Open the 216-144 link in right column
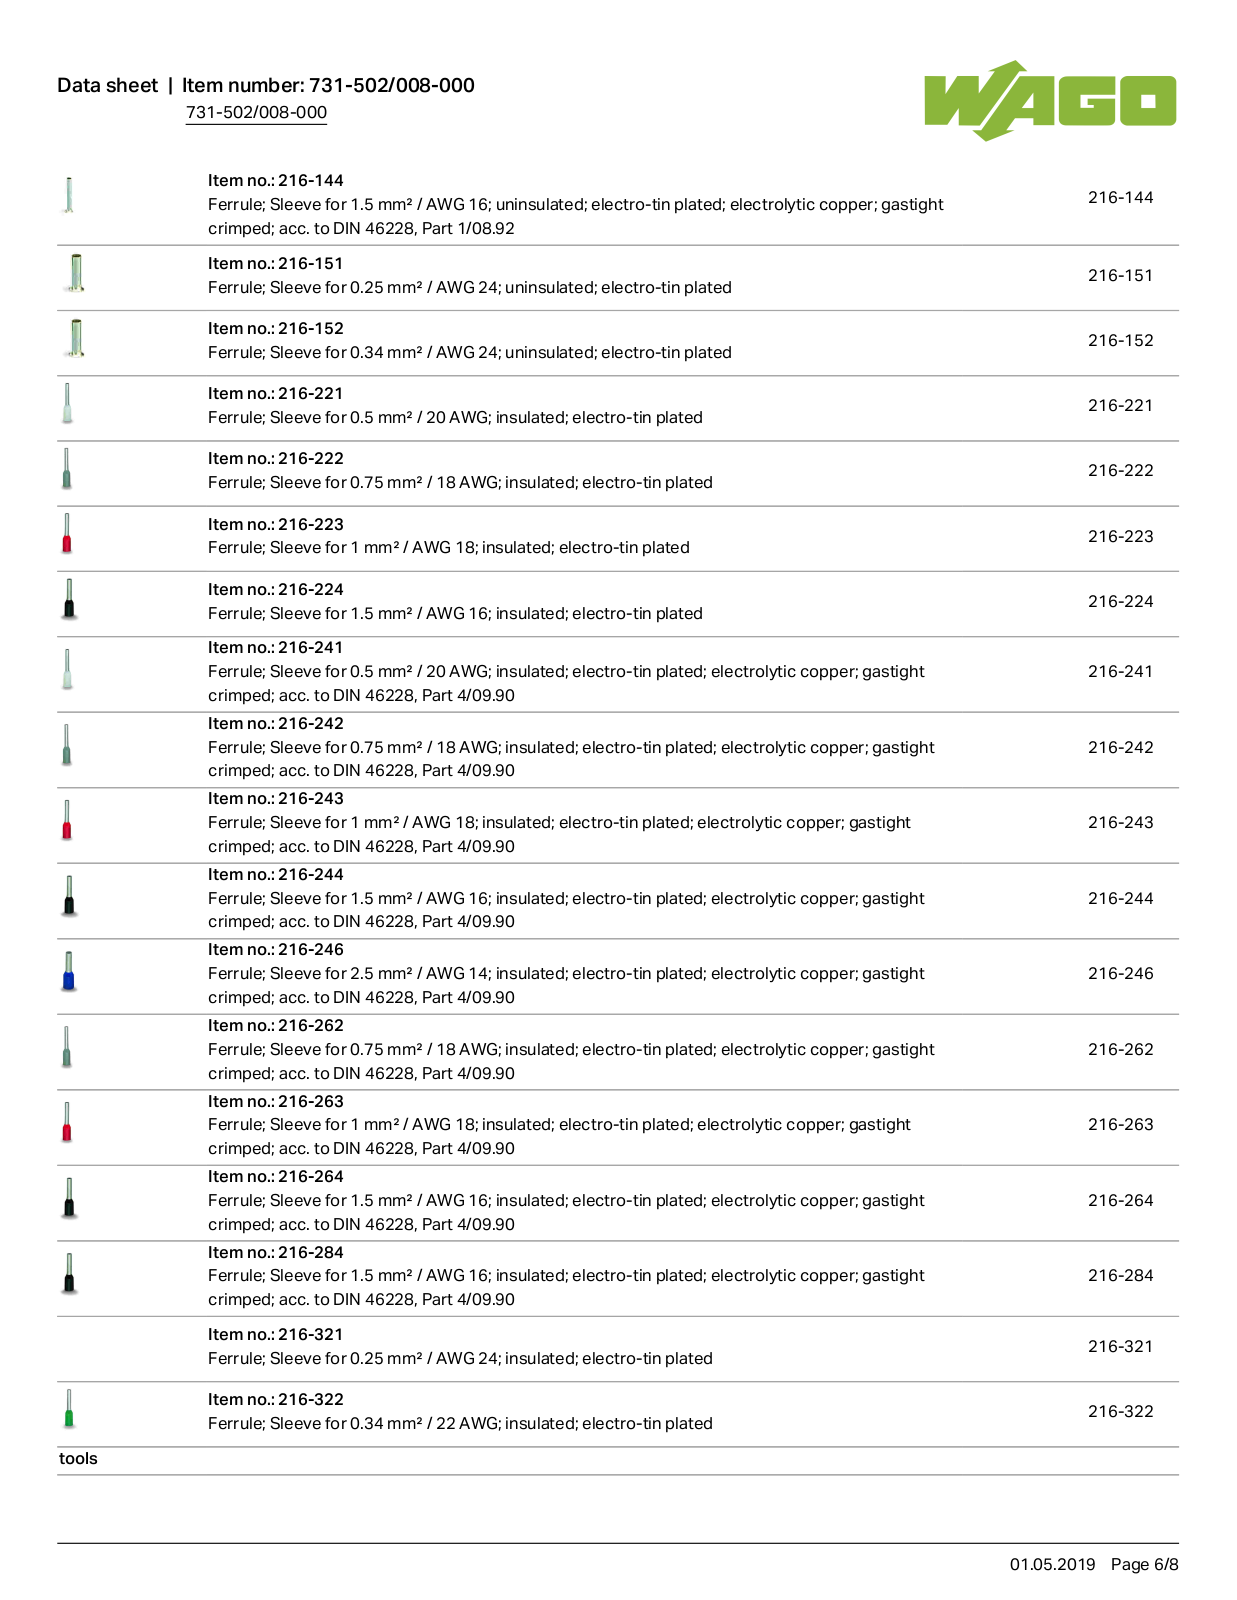This screenshot has width=1237, height=1600. (x=1120, y=198)
